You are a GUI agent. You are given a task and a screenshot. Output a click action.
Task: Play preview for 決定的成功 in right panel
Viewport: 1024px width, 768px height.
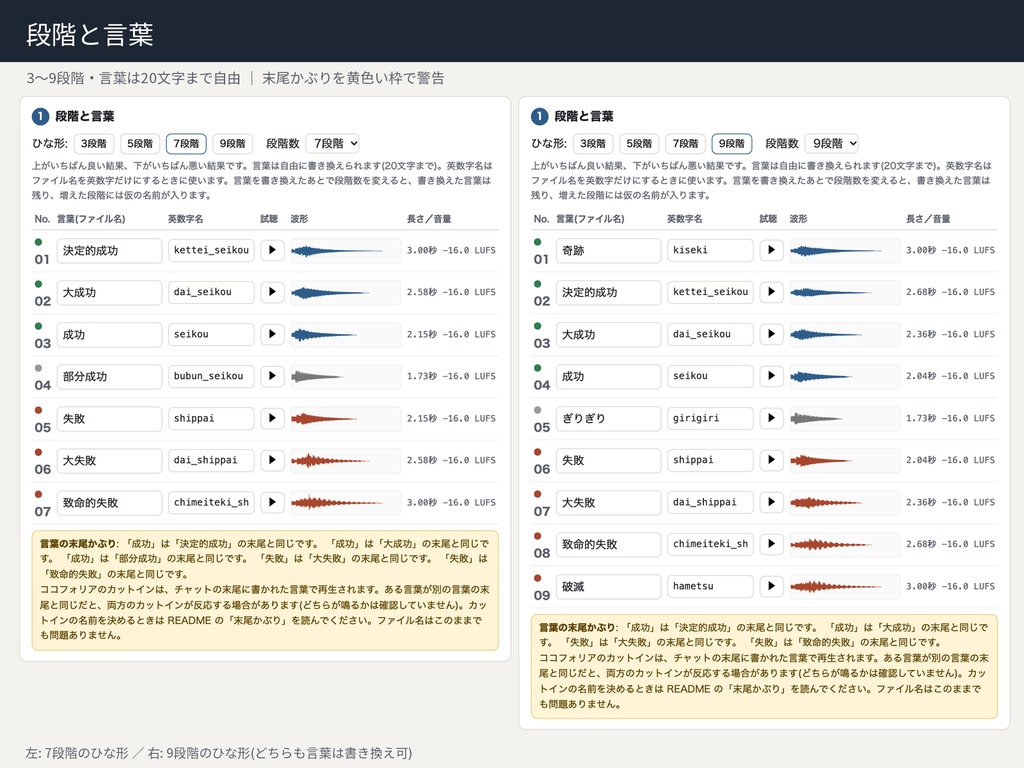(771, 292)
